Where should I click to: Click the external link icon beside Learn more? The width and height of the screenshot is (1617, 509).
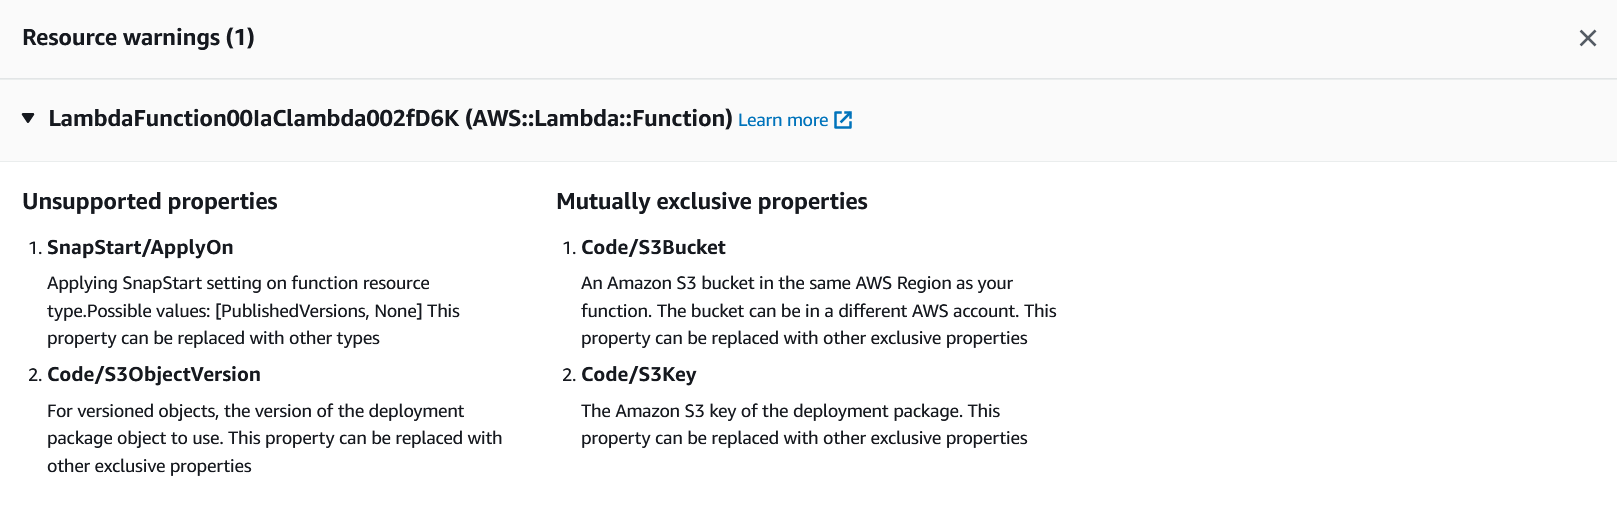(x=843, y=120)
